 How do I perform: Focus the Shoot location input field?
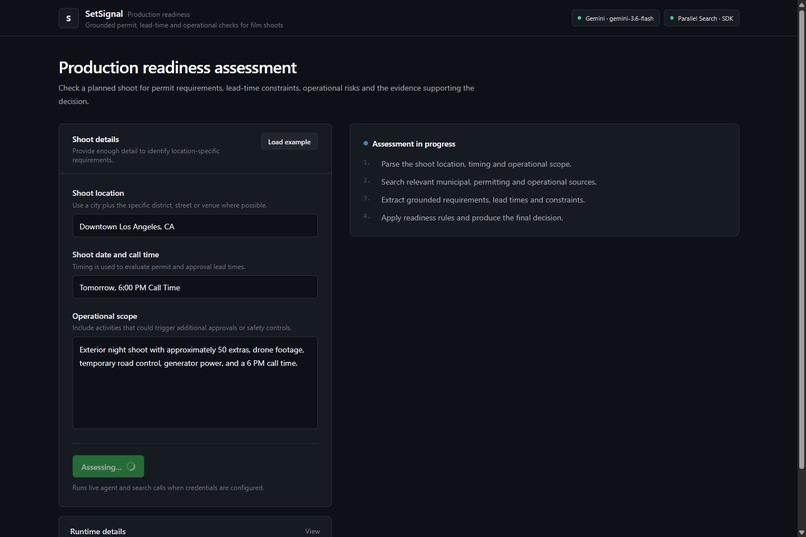(195, 226)
